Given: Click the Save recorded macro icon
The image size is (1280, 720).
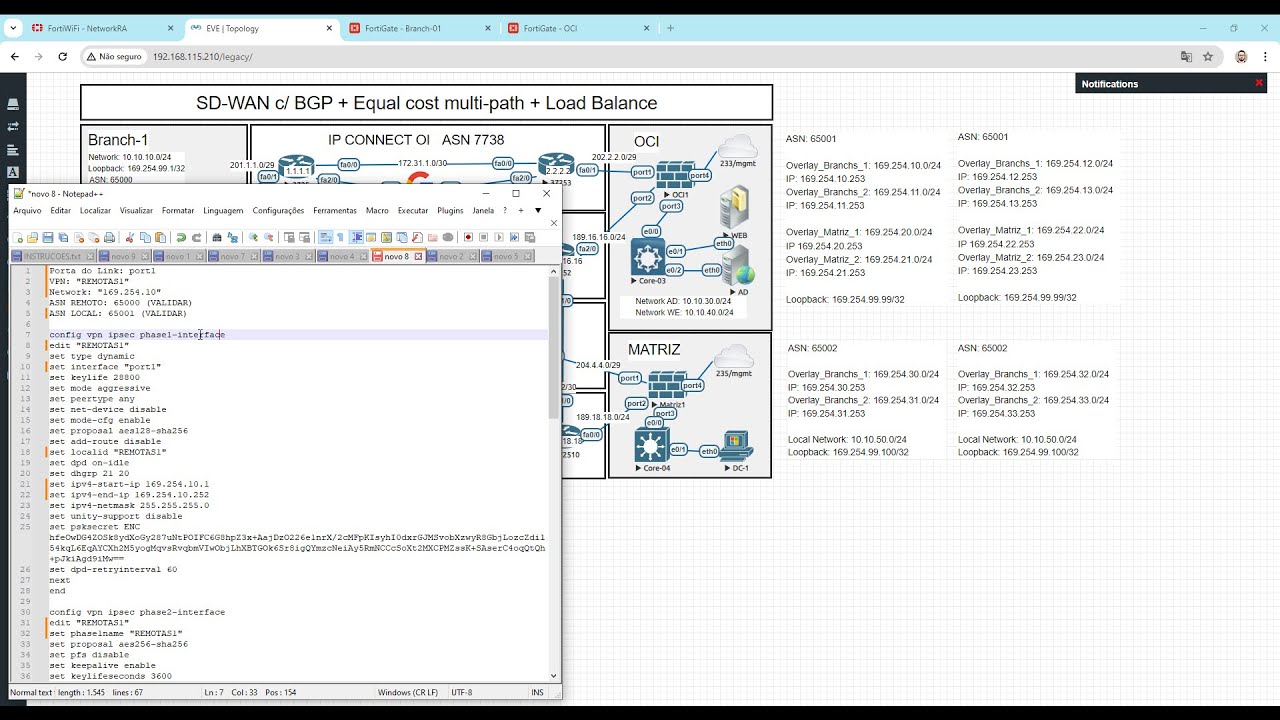Looking at the screenshot, I should pyautogui.click(x=530, y=238).
